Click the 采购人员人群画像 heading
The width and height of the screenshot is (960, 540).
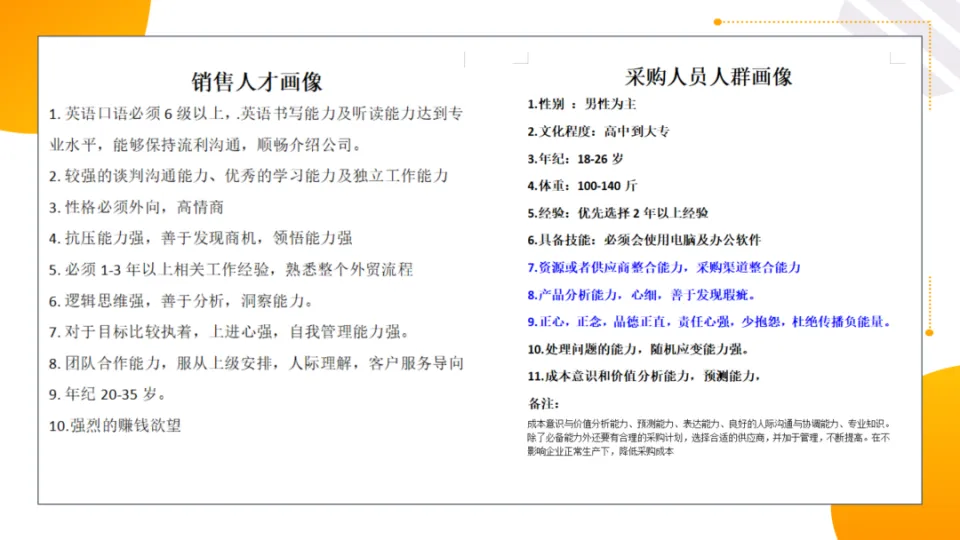tap(708, 77)
